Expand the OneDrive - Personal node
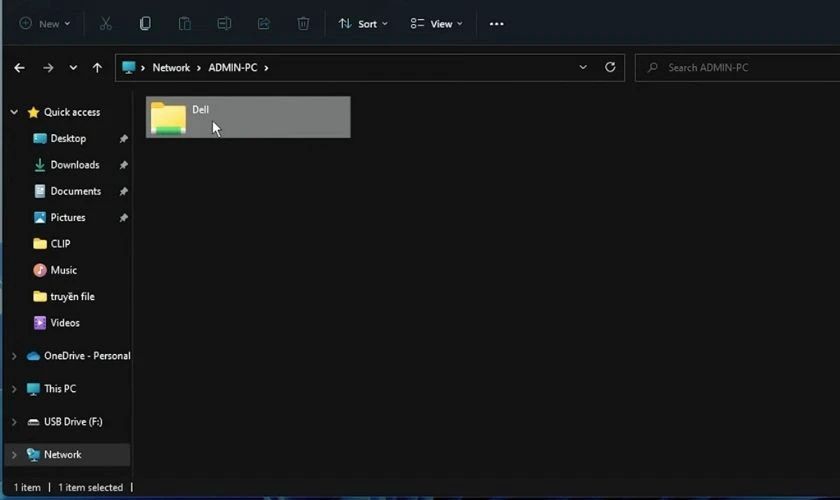This screenshot has width=840, height=500. tap(13, 355)
